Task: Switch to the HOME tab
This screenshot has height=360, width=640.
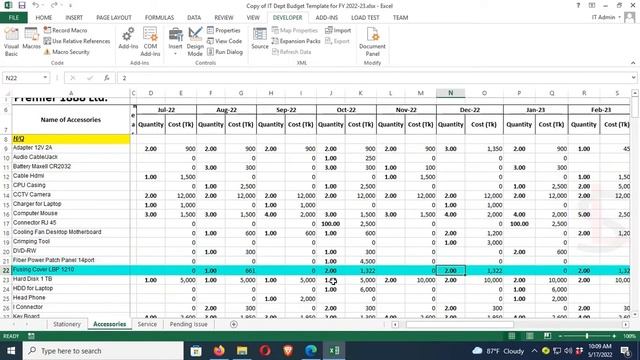Action: pyautogui.click(x=44, y=18)
